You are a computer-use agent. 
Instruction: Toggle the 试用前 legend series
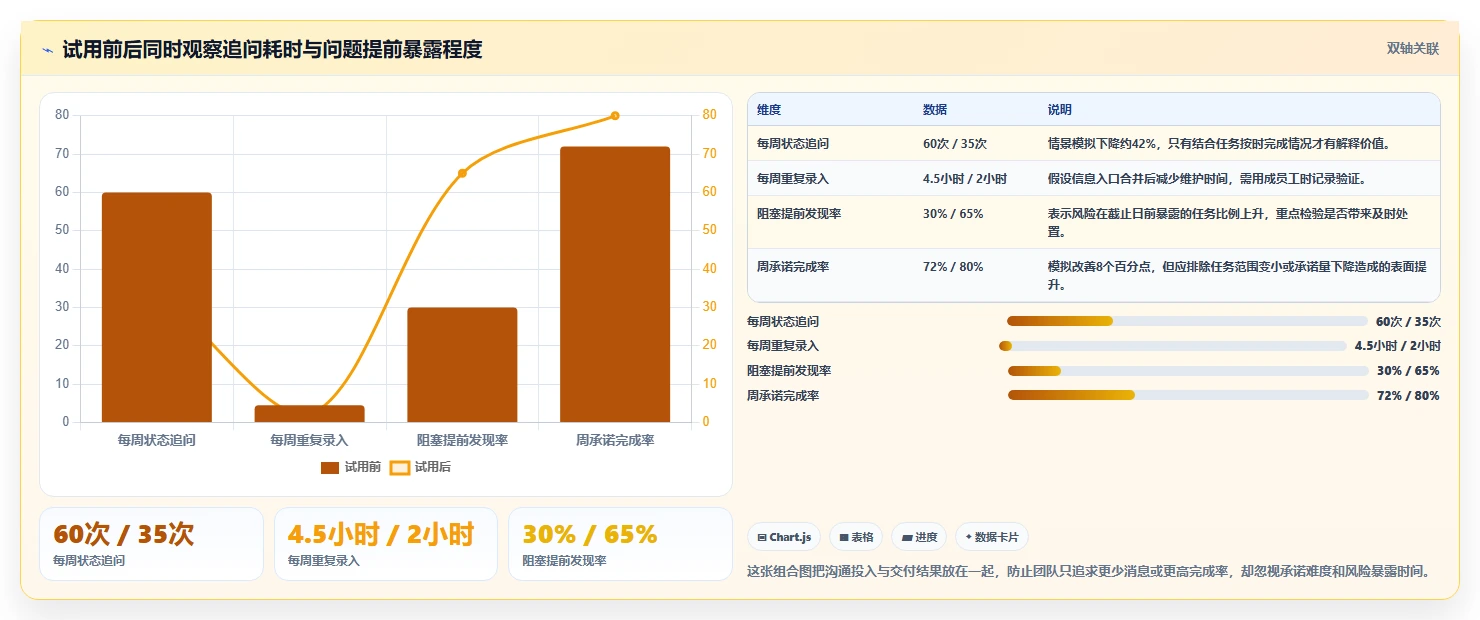tap(351, 467)
